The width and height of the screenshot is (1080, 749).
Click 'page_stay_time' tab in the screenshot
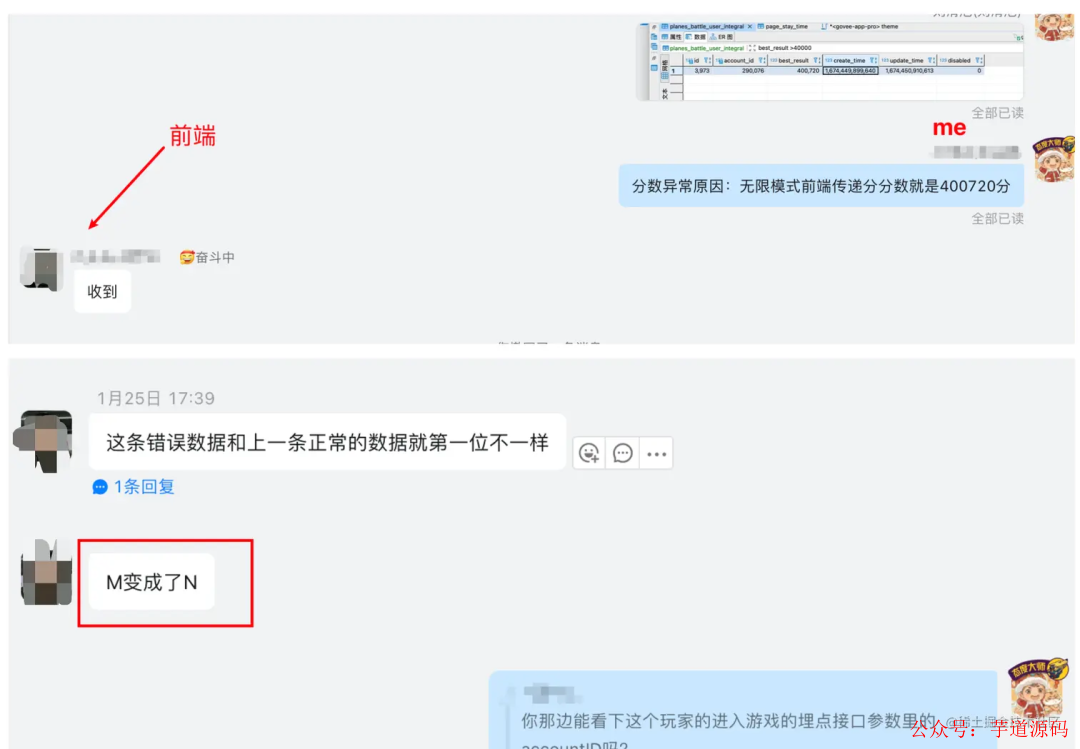coord(783,26)
